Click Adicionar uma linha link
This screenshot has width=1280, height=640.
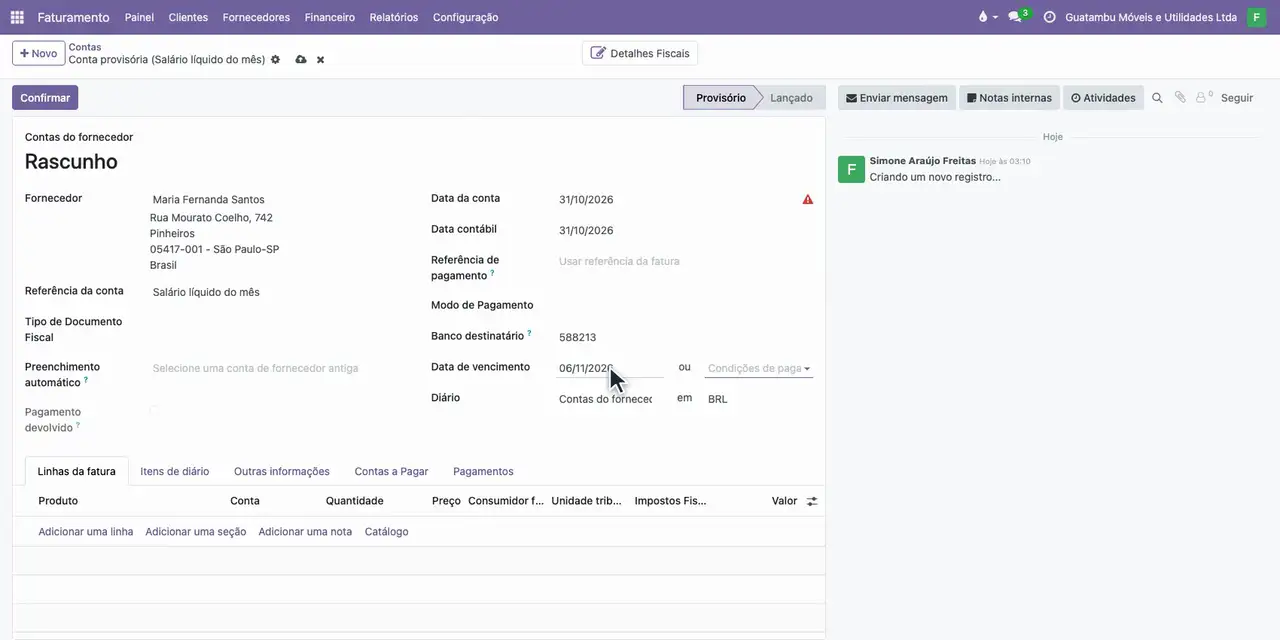pos(86,531)
